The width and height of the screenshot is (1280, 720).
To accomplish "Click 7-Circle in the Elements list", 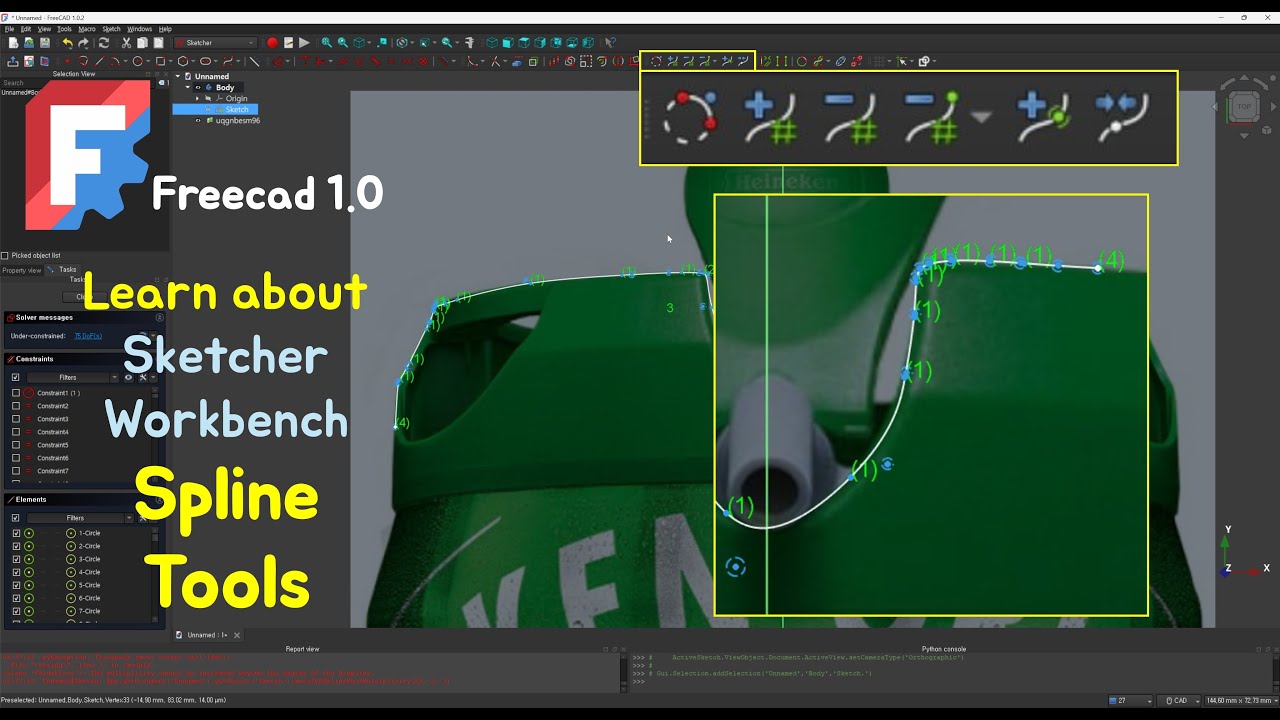I will pos(89,611).
